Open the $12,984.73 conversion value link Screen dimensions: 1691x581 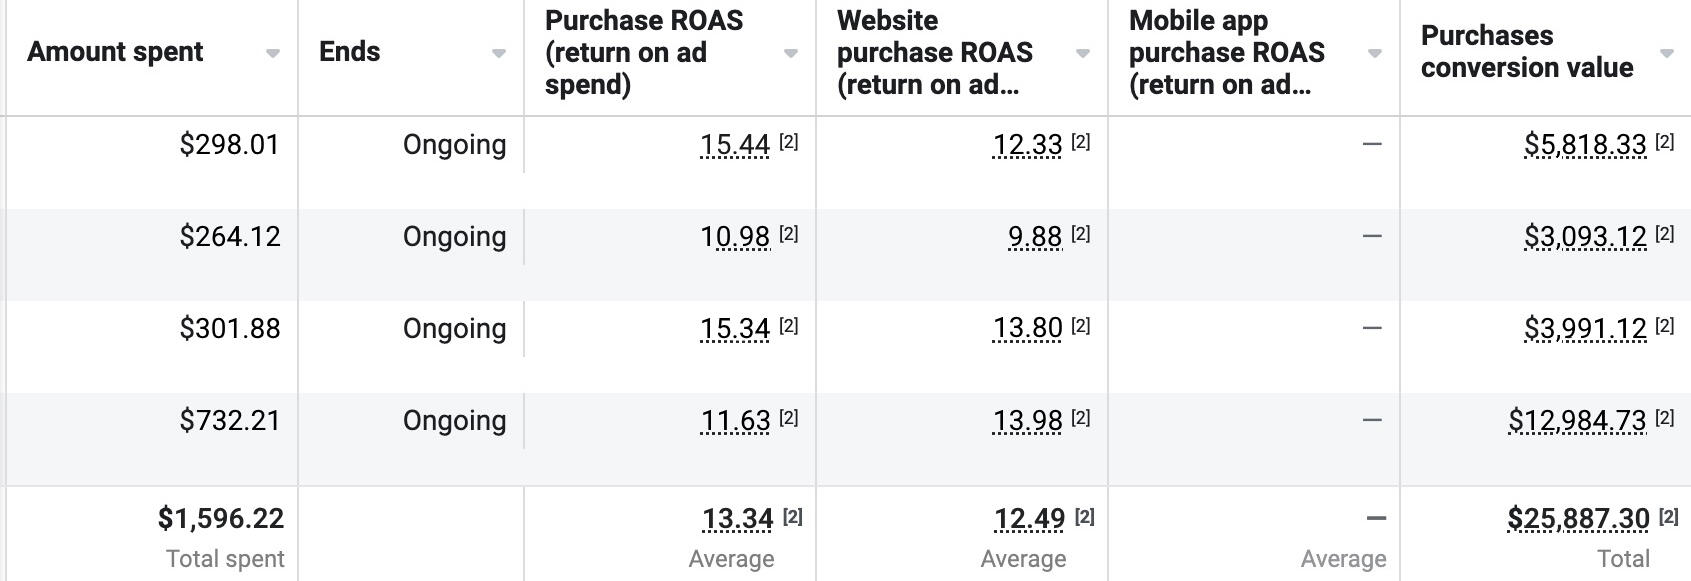click(x=1577, y=421)
